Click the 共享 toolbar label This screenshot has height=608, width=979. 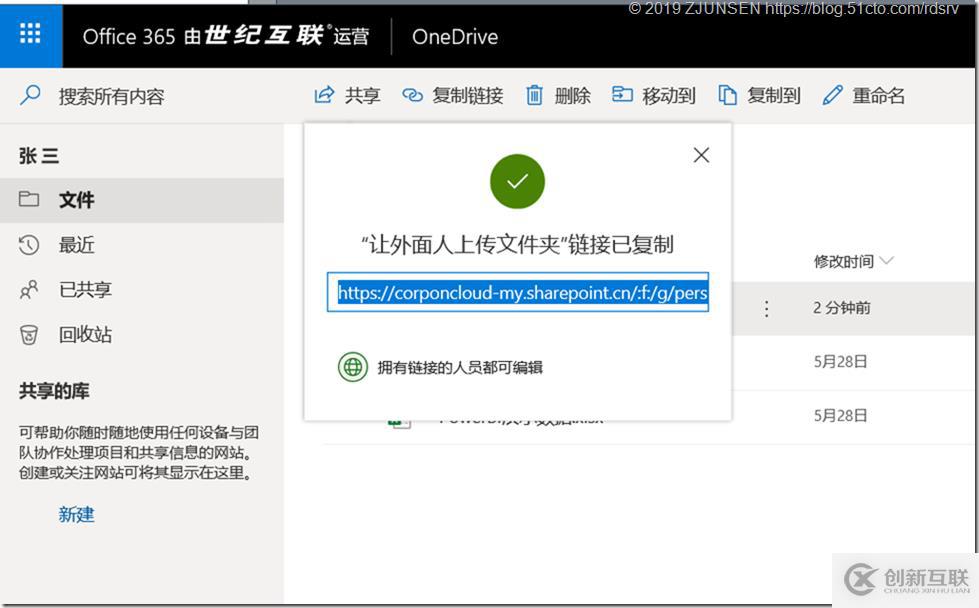pyautogui.click(x=362, y=96)
